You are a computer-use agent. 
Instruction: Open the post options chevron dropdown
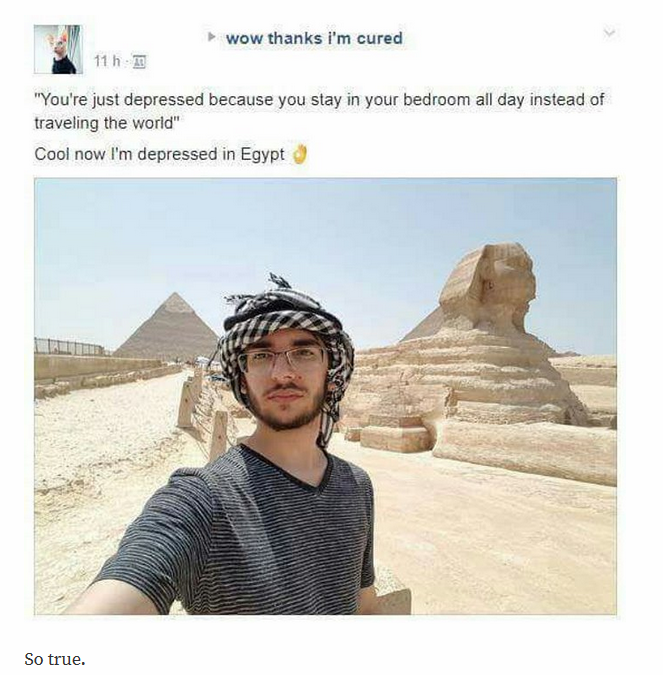(x=609, y=32)
